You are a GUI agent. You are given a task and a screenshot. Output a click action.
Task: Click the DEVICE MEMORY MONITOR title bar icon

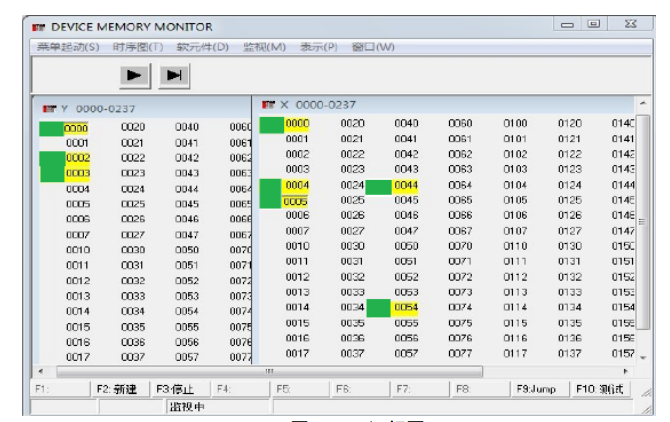(38, 27)
